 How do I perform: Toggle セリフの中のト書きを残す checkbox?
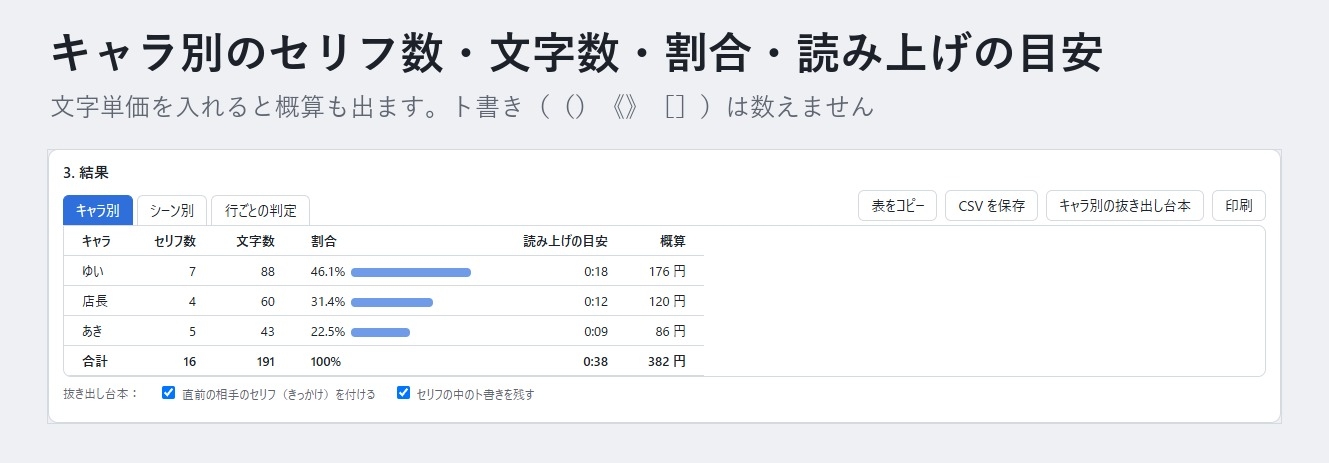click(404, 393)
